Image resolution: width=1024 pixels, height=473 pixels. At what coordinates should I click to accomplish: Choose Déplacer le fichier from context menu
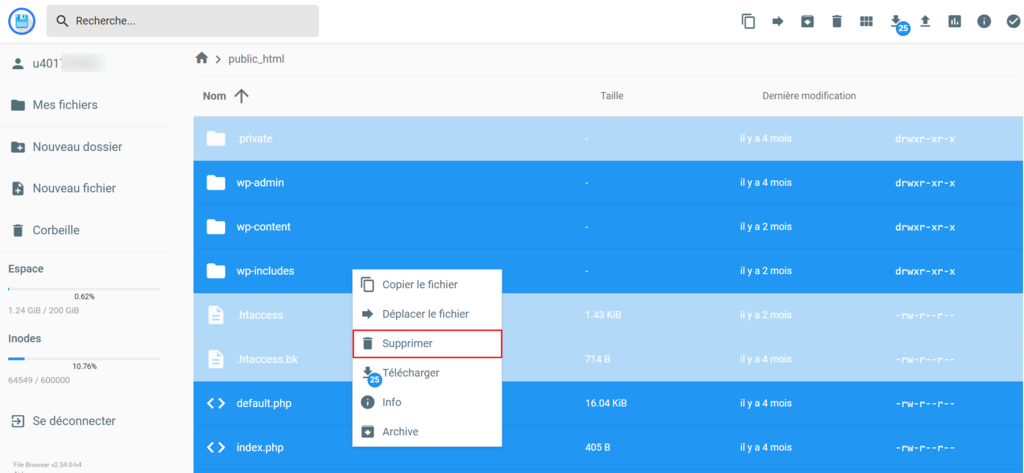coord(427,314)
